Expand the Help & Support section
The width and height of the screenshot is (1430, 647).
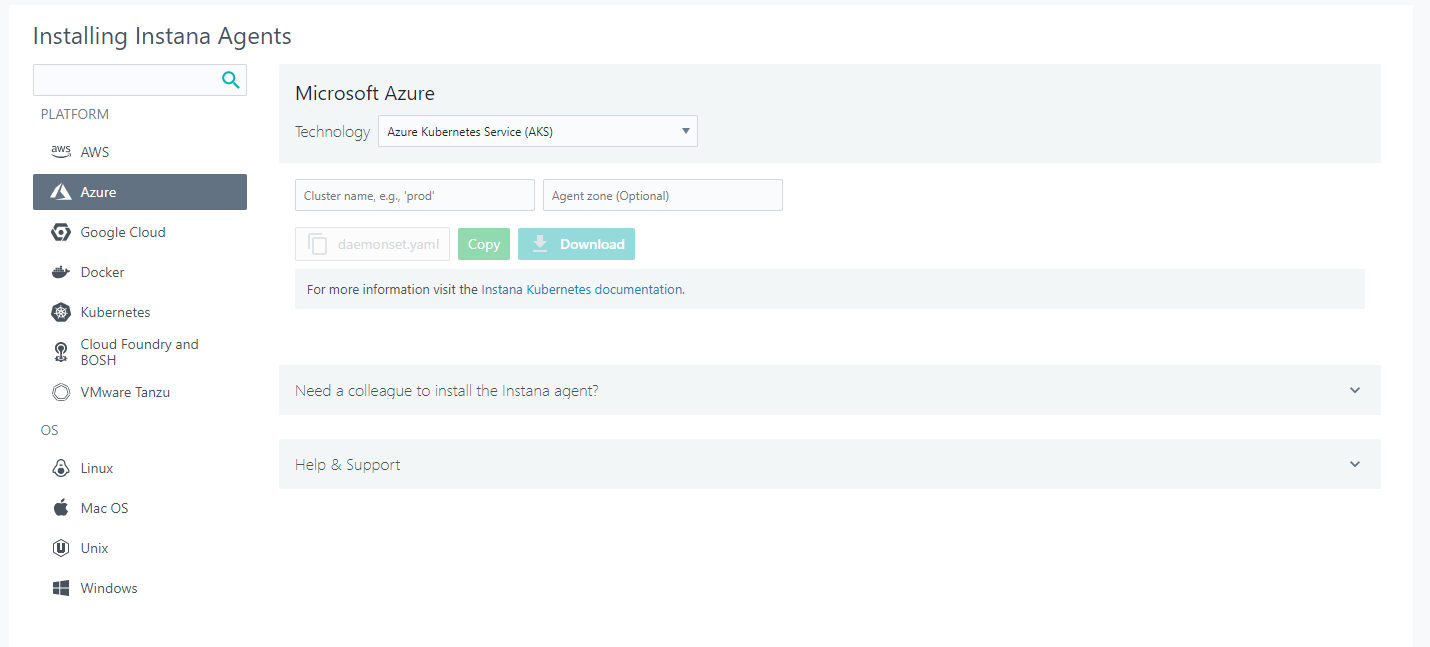tap(830, 464)
